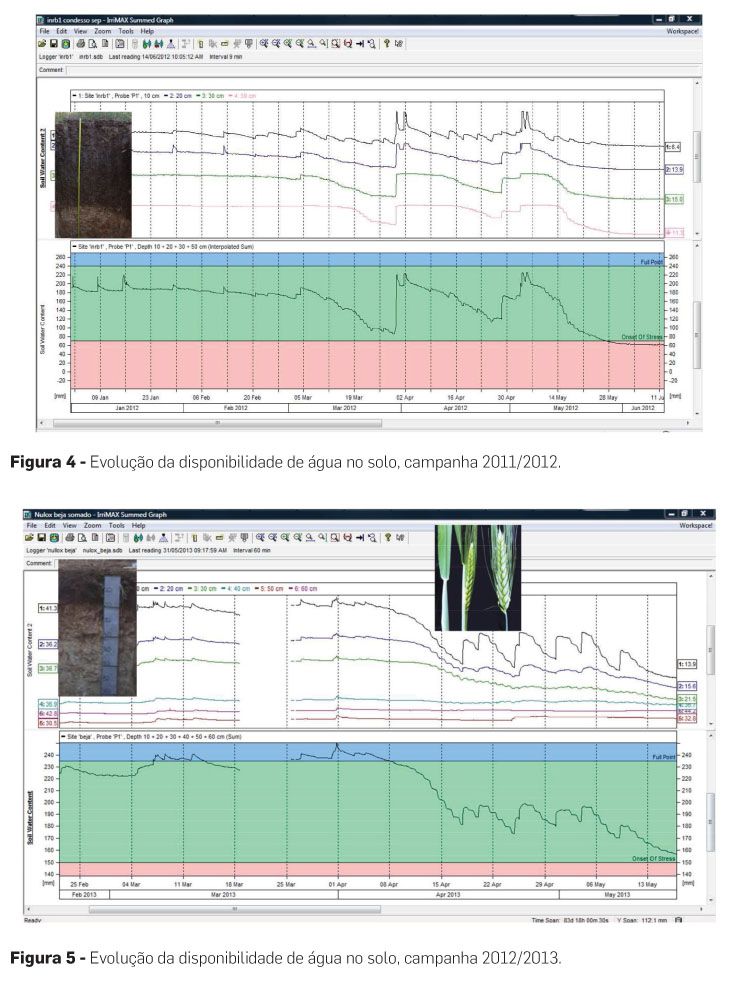Click green binoculars icon in Nulox beja toolbar
Viewport: 732px width, 986px height.
click(138, 538)
